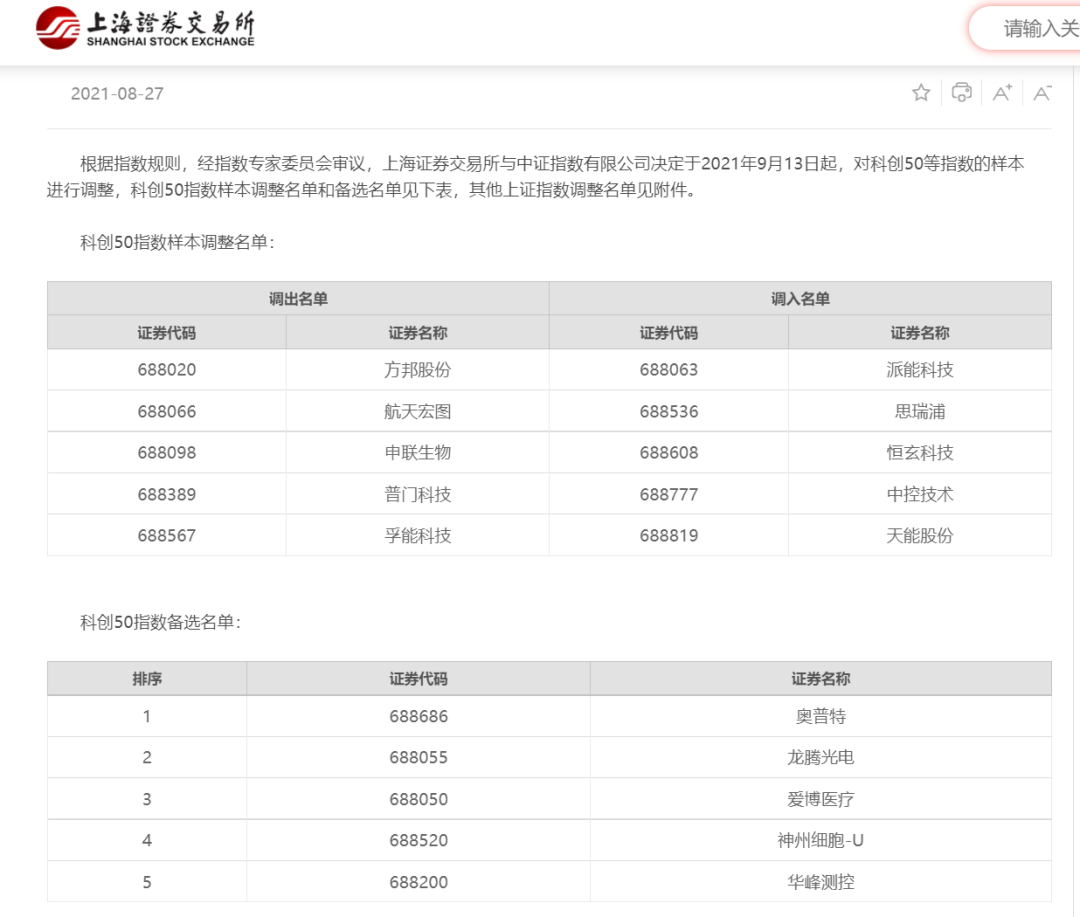Select 申联生物 name cell
Screen dimensions: 1080x917
(x=417, y=453)
